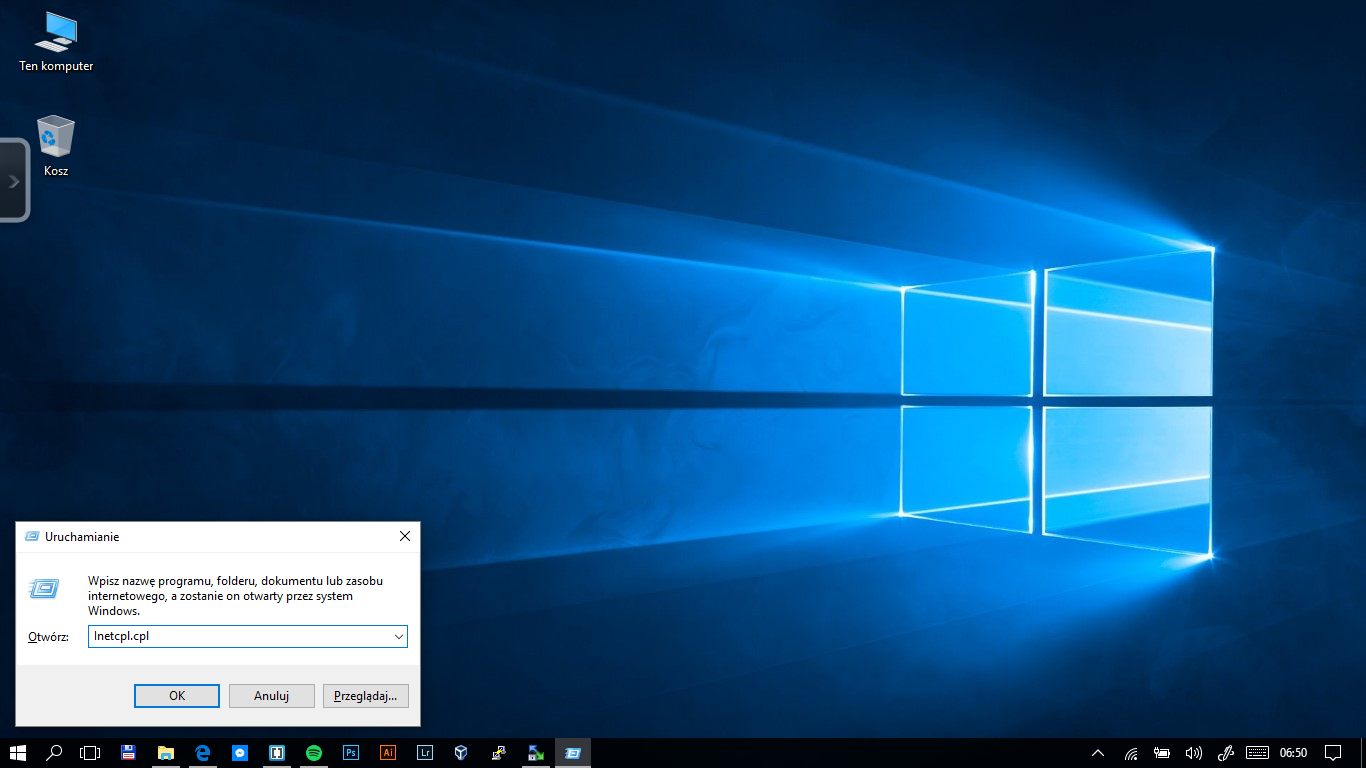The height and width of the screenshot is (768, 1366).
Task: Open the Windows Start menu
Action: pos(17,753)
